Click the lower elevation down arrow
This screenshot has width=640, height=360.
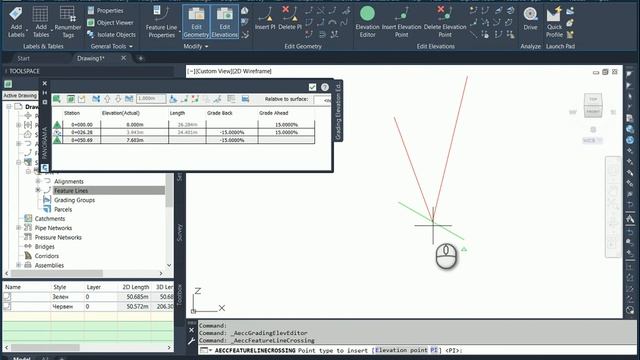118,99
